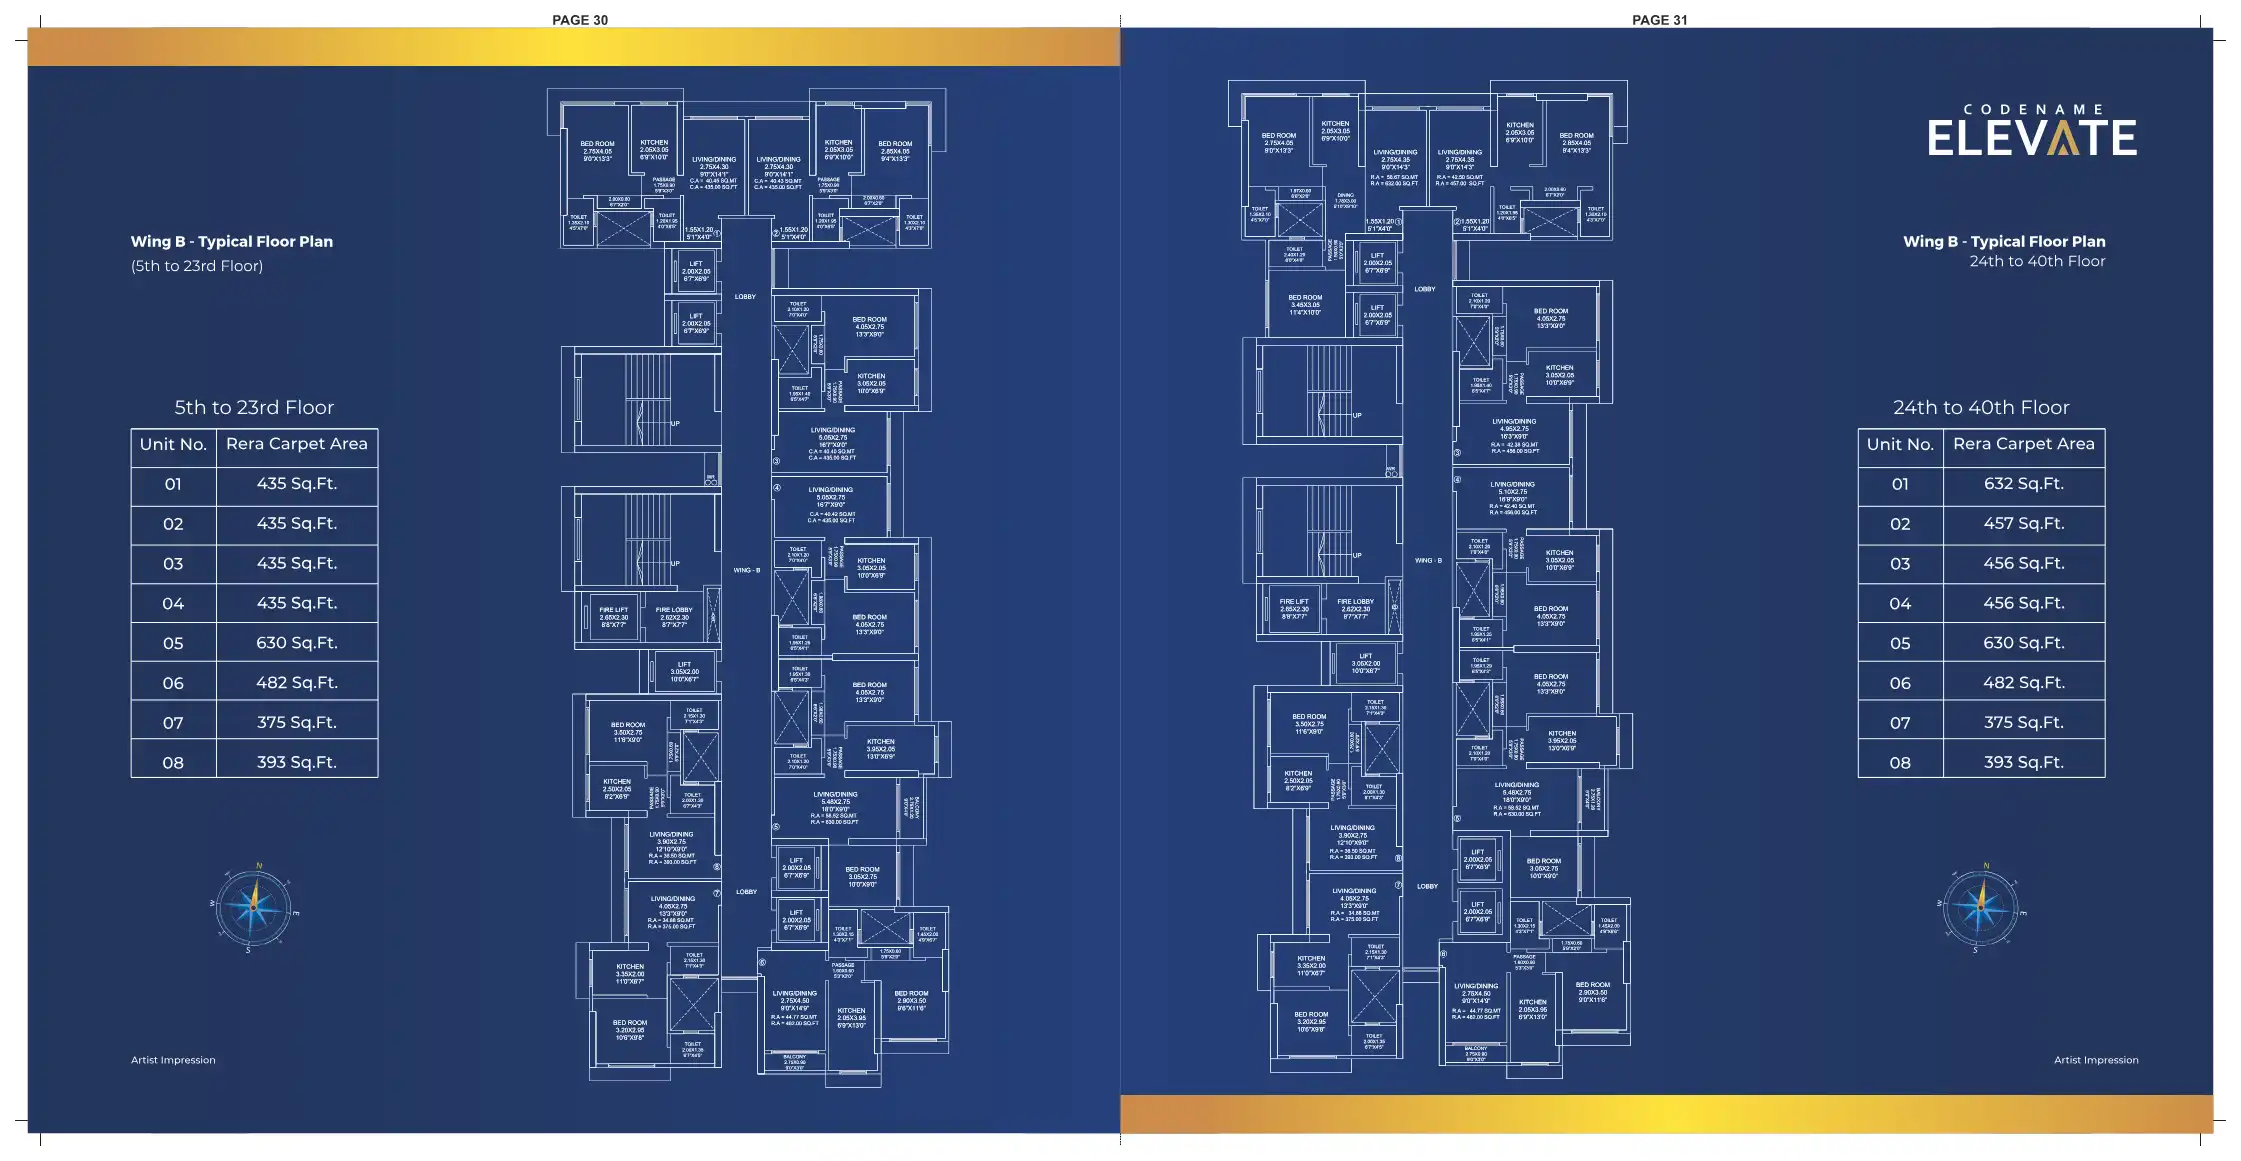Screen dimensions: 2241x1161
Task: Click the Codename Elevate logo
Action: (x=2032, y=131)
